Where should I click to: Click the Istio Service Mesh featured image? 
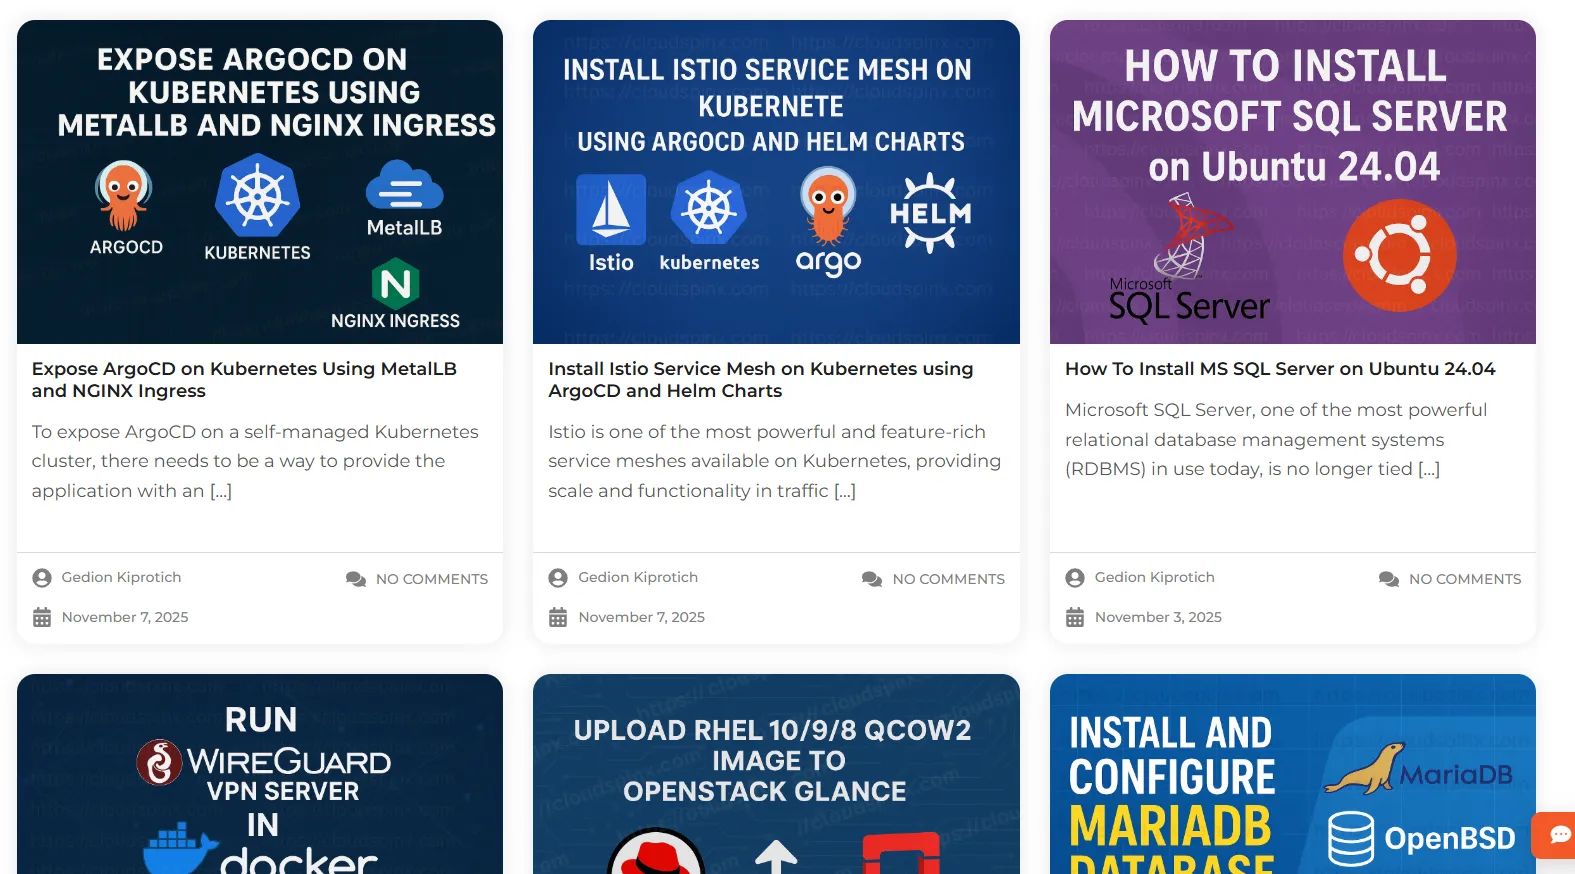[776, 182]
